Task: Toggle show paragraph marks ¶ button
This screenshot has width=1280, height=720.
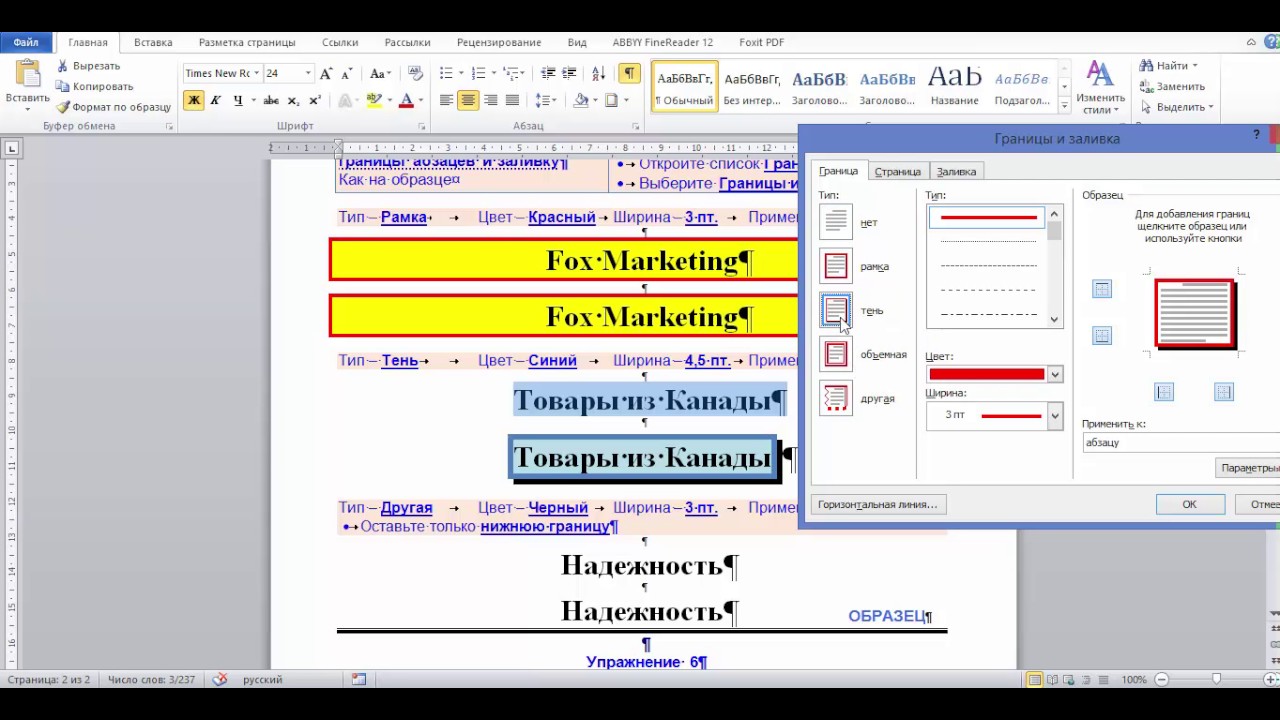Action: click(630, 73)
